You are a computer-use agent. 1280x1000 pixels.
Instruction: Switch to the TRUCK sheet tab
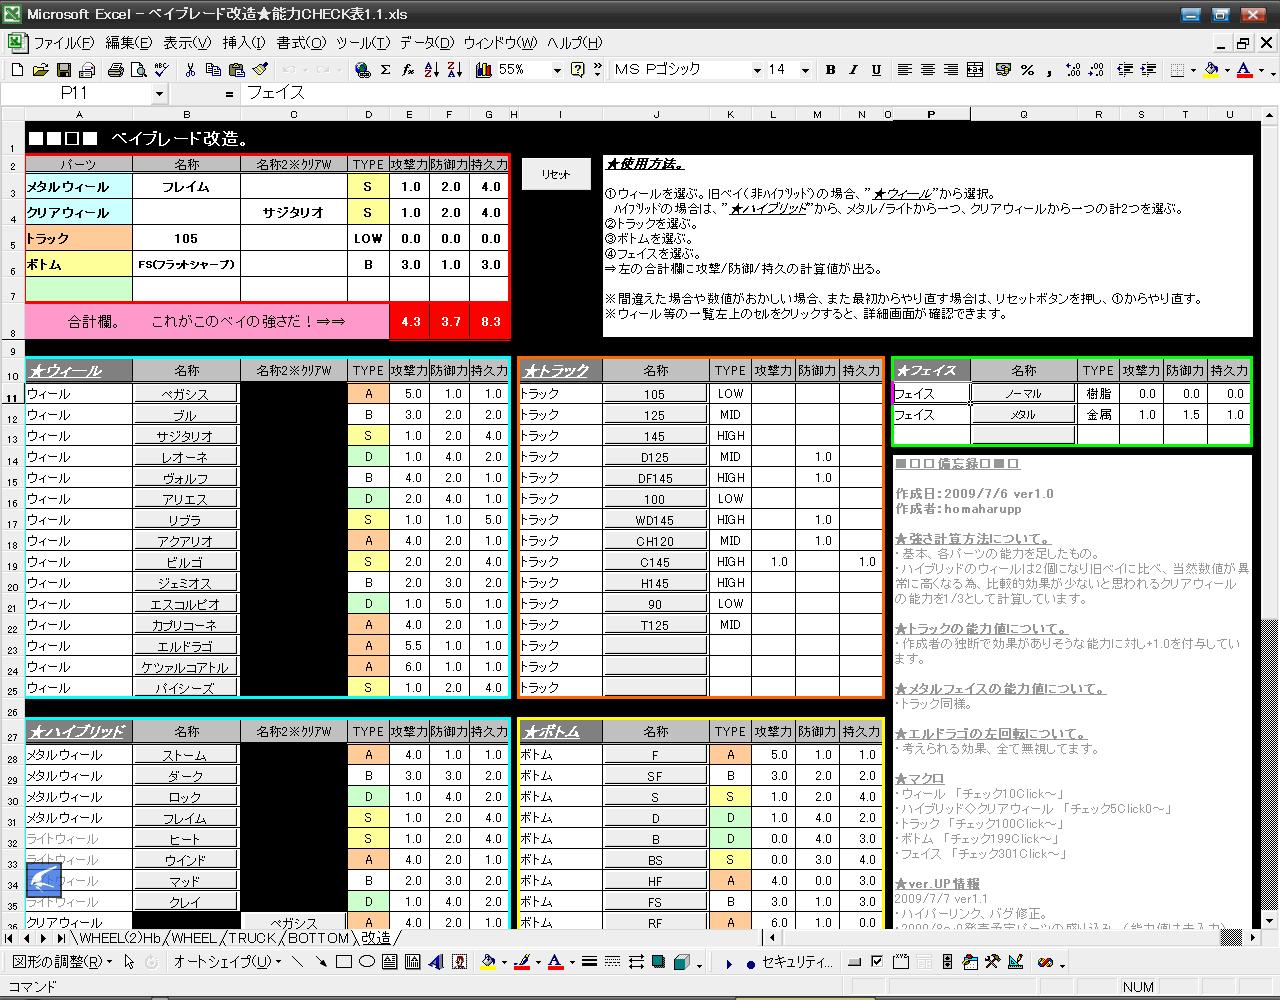tap(250, 938)
